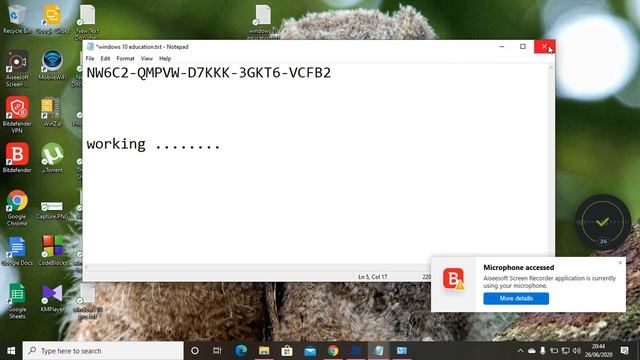Image resolution: width=640 pixels, height=360 pixels.
Task: Click the Bitdefender green checkmark widget
Action: pos(603,222)
